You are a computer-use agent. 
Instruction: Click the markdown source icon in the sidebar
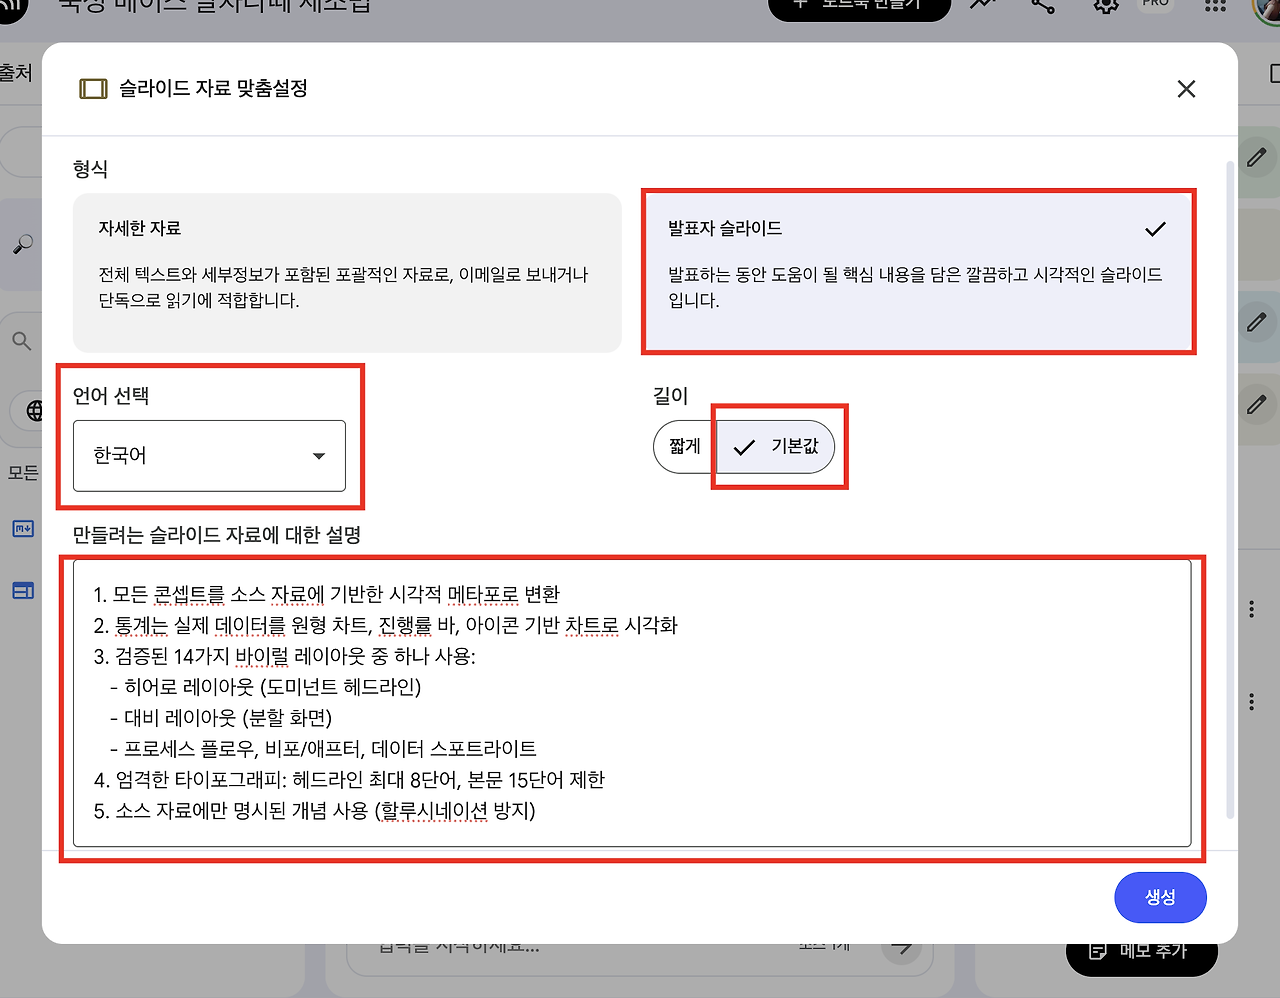[x=22, y=529]
